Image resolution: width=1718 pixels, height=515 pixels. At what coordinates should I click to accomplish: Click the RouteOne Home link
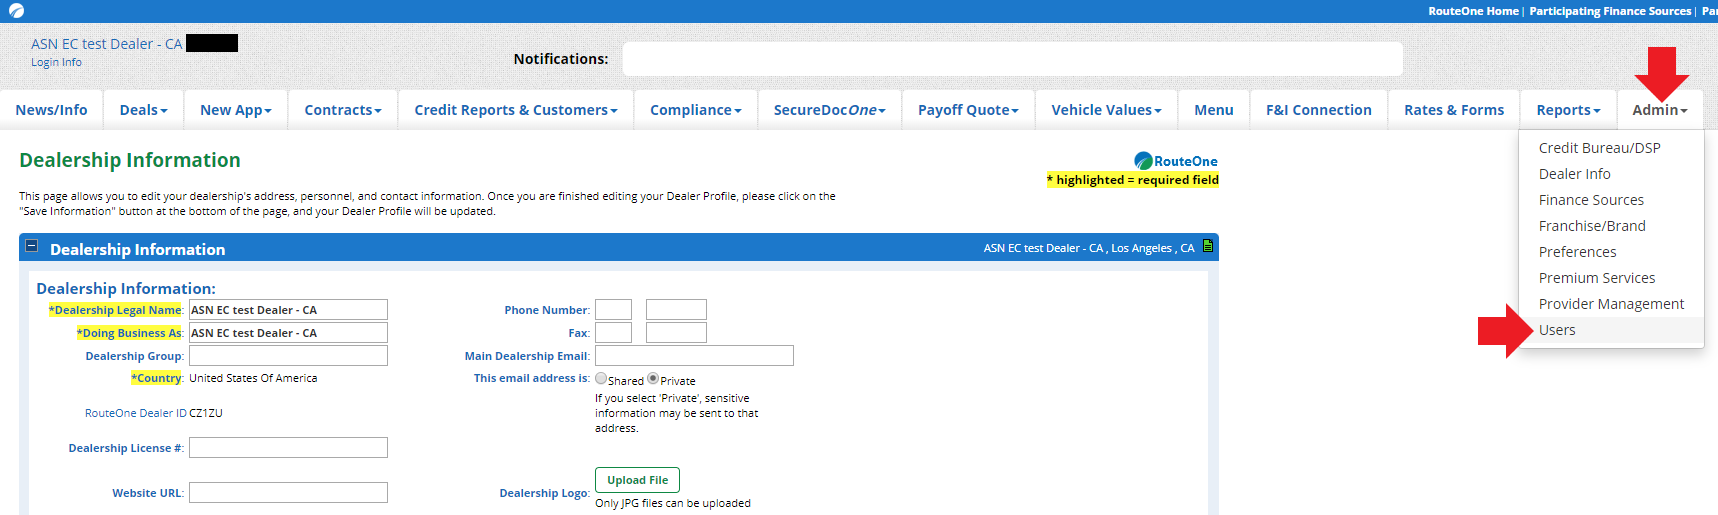click(1473, 11)
